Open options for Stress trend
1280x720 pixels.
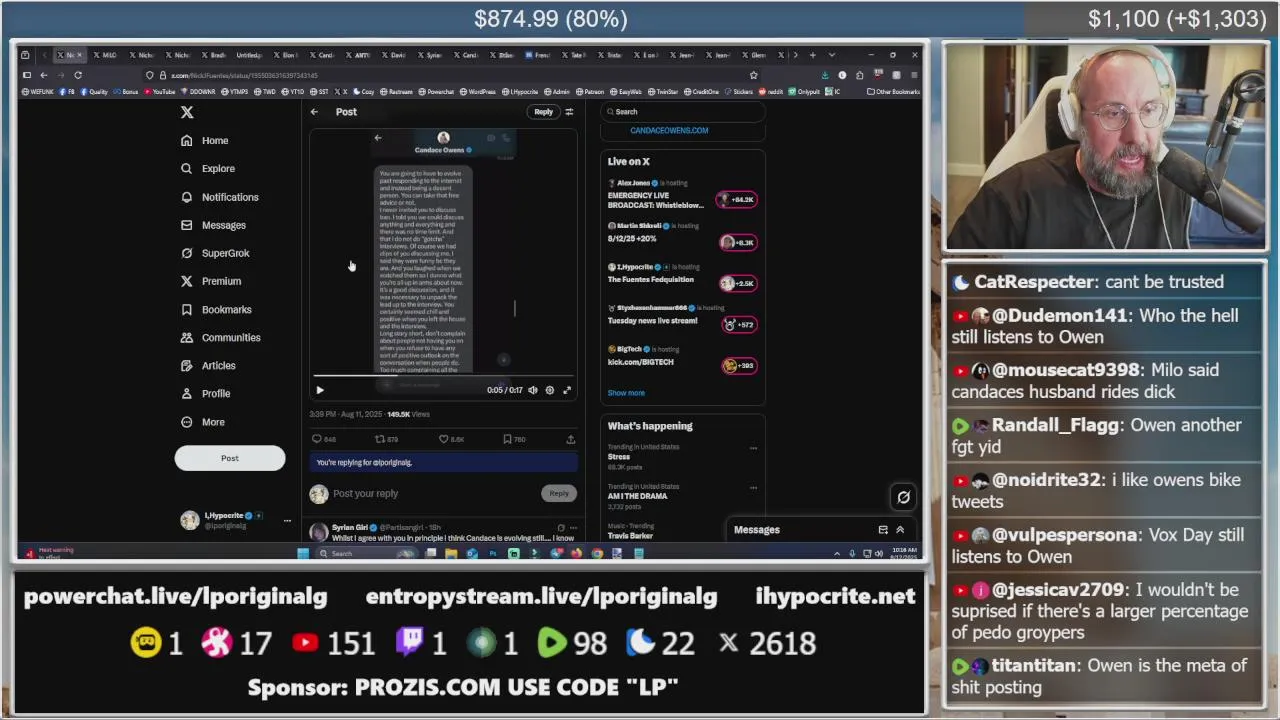tap(753, 448)
